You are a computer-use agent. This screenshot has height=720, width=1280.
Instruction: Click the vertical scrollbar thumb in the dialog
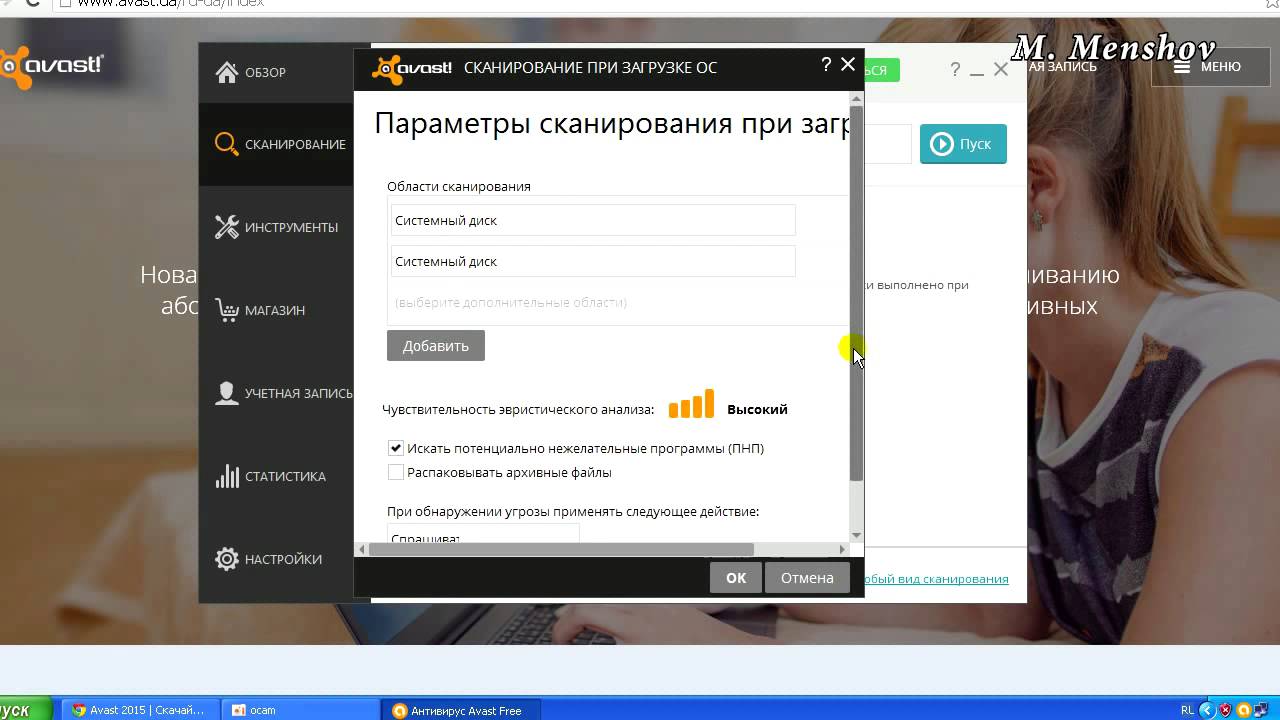[x=857, y=293]
